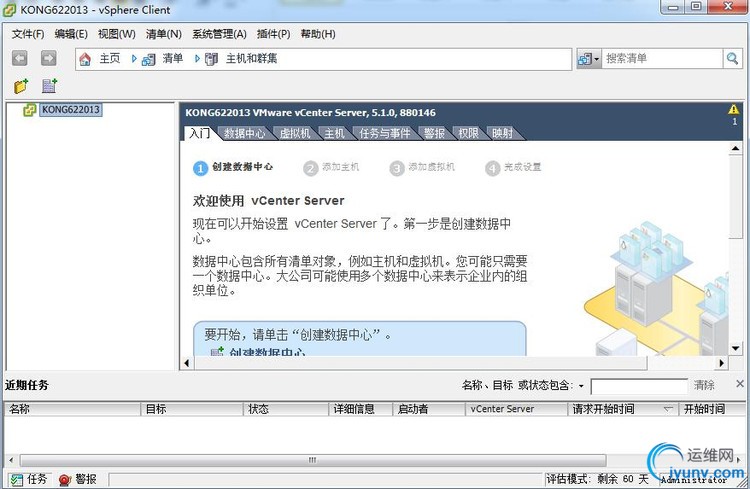Click the 详细信息 column header

pos(361,409)
